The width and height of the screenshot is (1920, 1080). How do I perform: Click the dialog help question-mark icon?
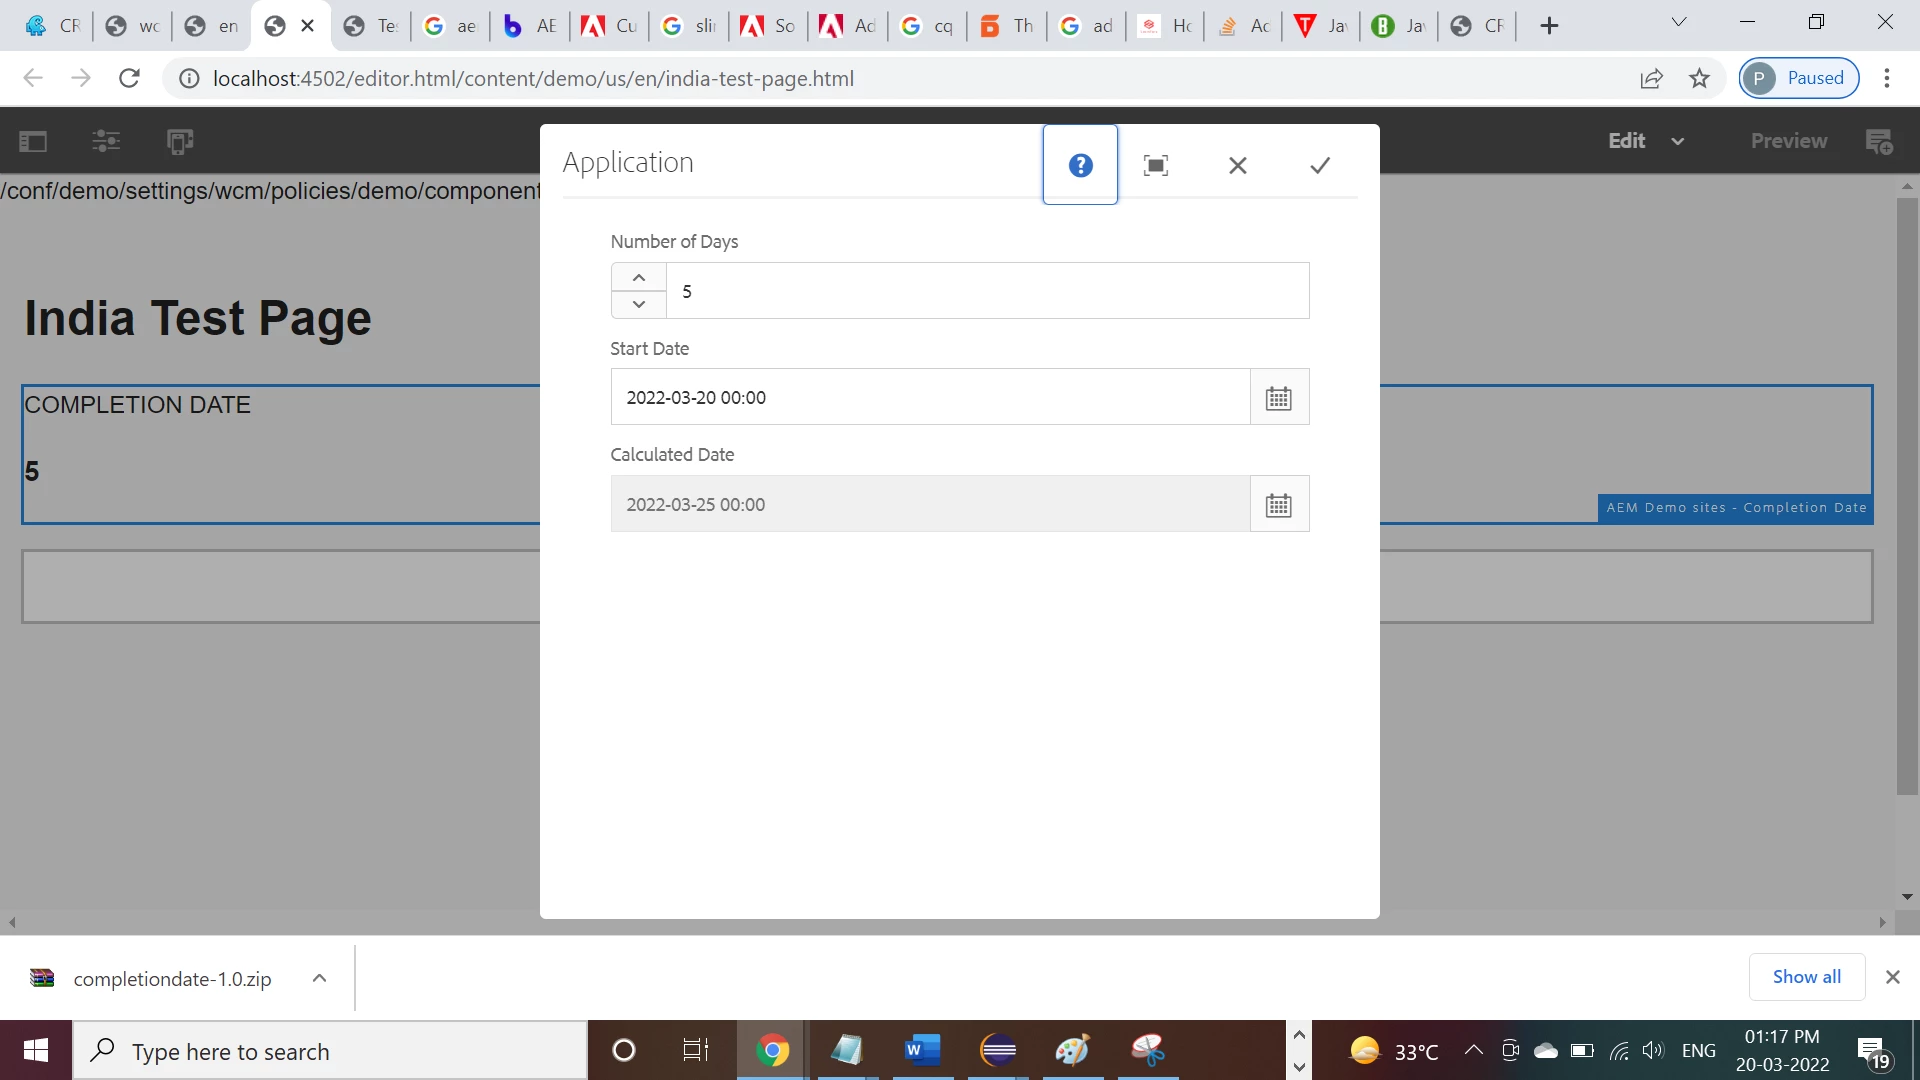coord(1080,165)
